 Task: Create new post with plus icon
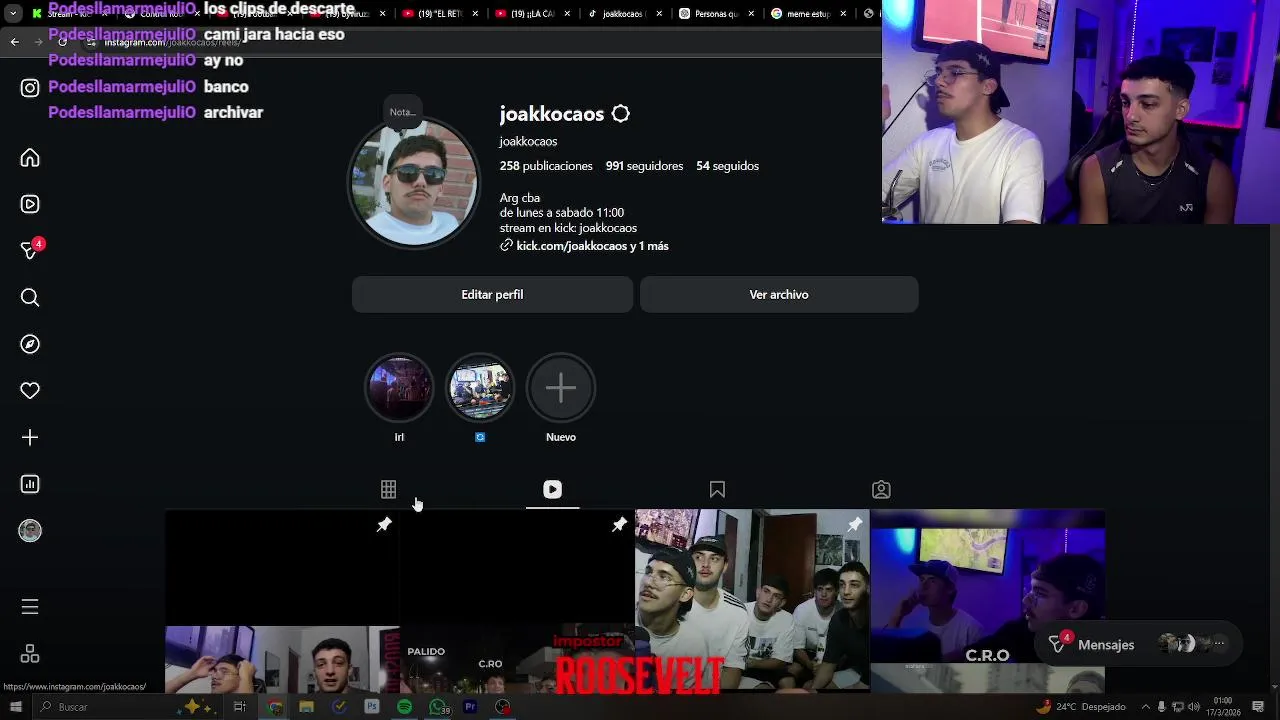(x=30, y=437)
